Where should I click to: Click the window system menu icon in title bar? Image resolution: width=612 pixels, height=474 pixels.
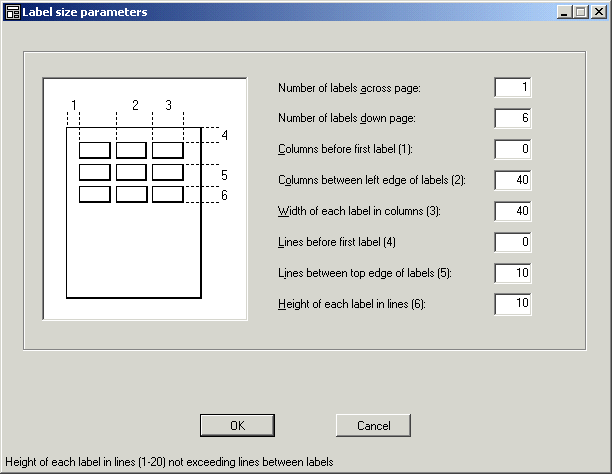click(12, 12)
